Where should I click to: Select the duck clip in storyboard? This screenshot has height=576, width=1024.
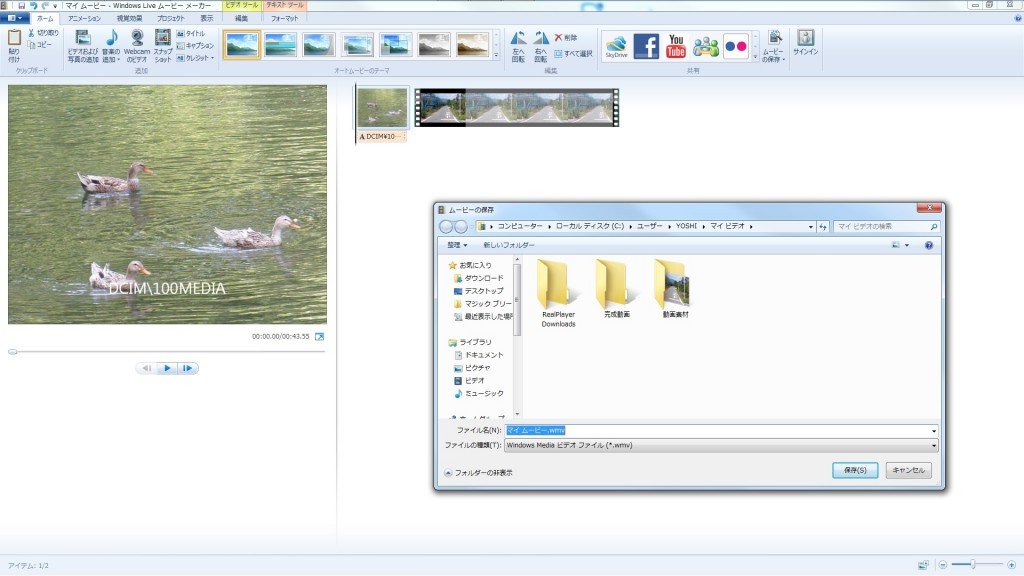pos(382,108)
